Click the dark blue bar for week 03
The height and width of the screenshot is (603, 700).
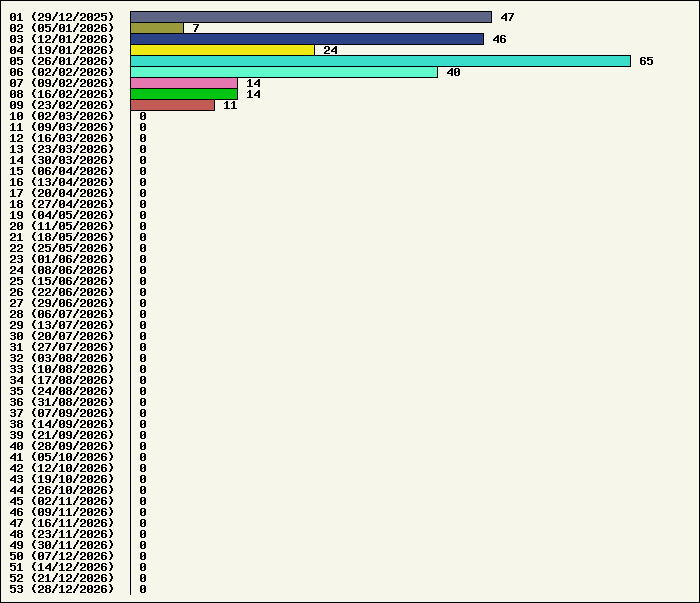(x=307, y=39)
